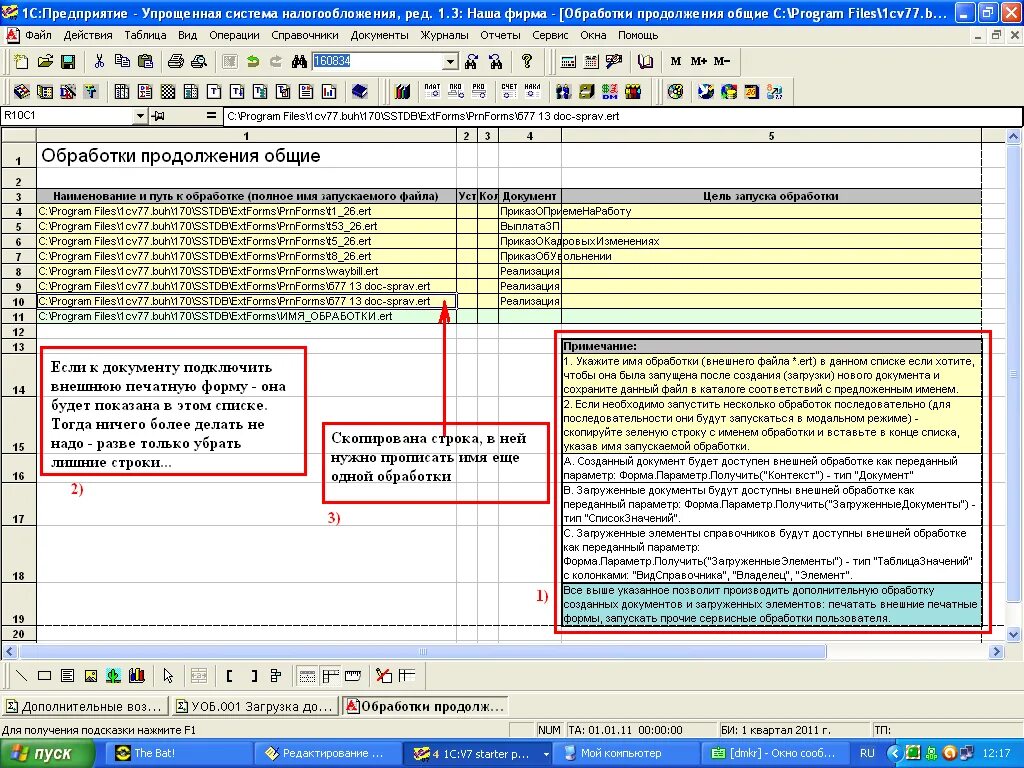This screenshot has width=1024, height=768.
Task: Click the Cut scissors icon
Action: (99, 61)
